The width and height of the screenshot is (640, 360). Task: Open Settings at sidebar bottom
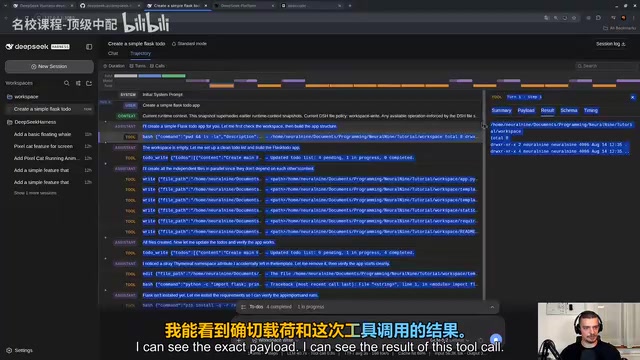click(20, 350)
